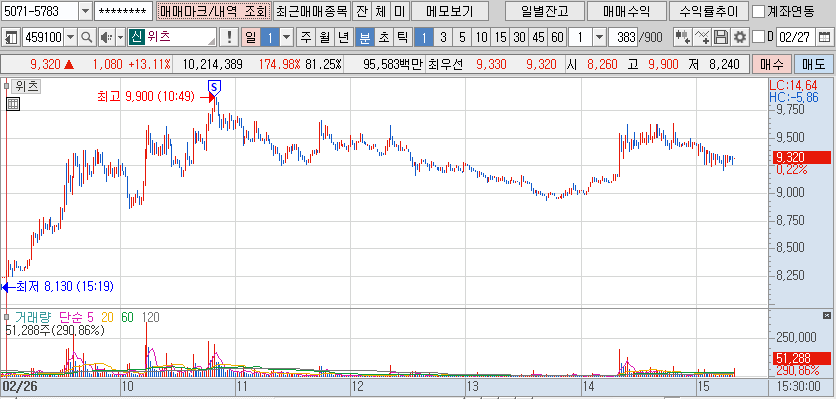Choose 45-minute interval
The image size is (836, 399).
pyautogui.click(x=538, y=37)
